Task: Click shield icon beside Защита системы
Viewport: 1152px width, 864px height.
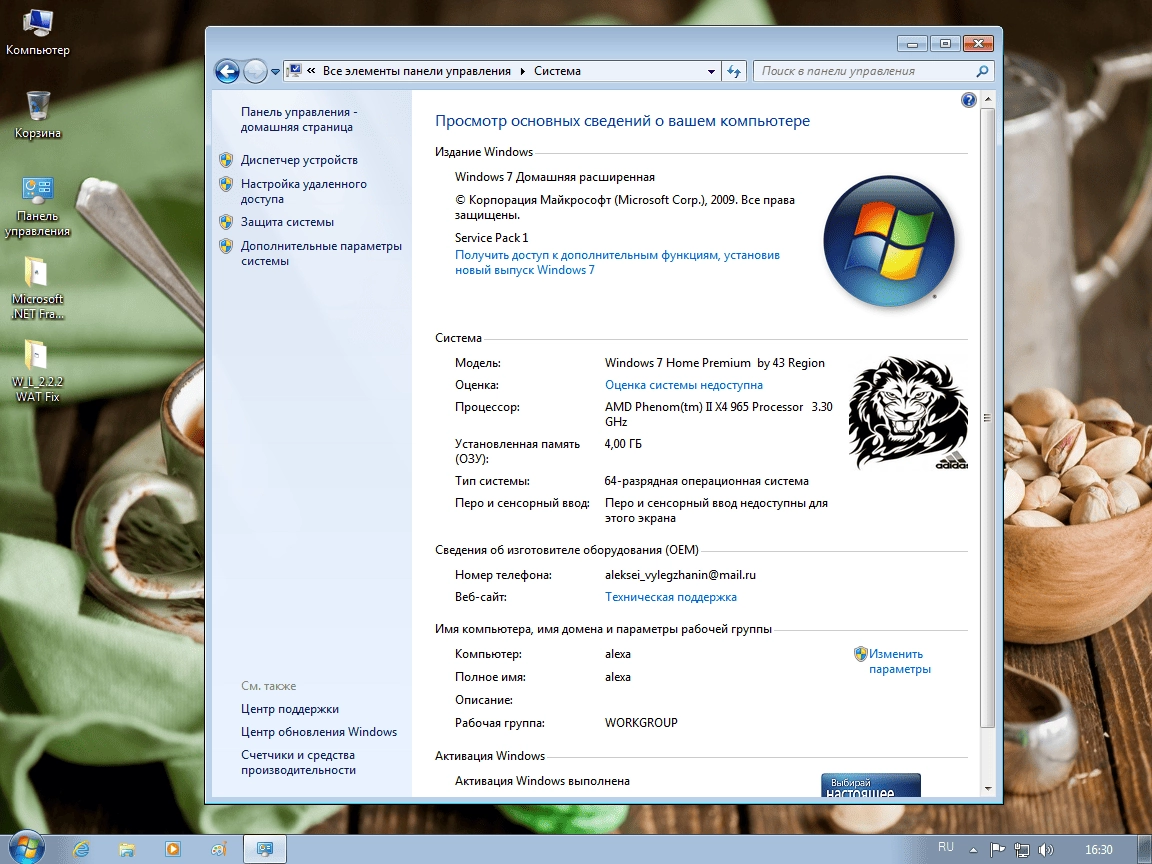Action: pos(226,222)
